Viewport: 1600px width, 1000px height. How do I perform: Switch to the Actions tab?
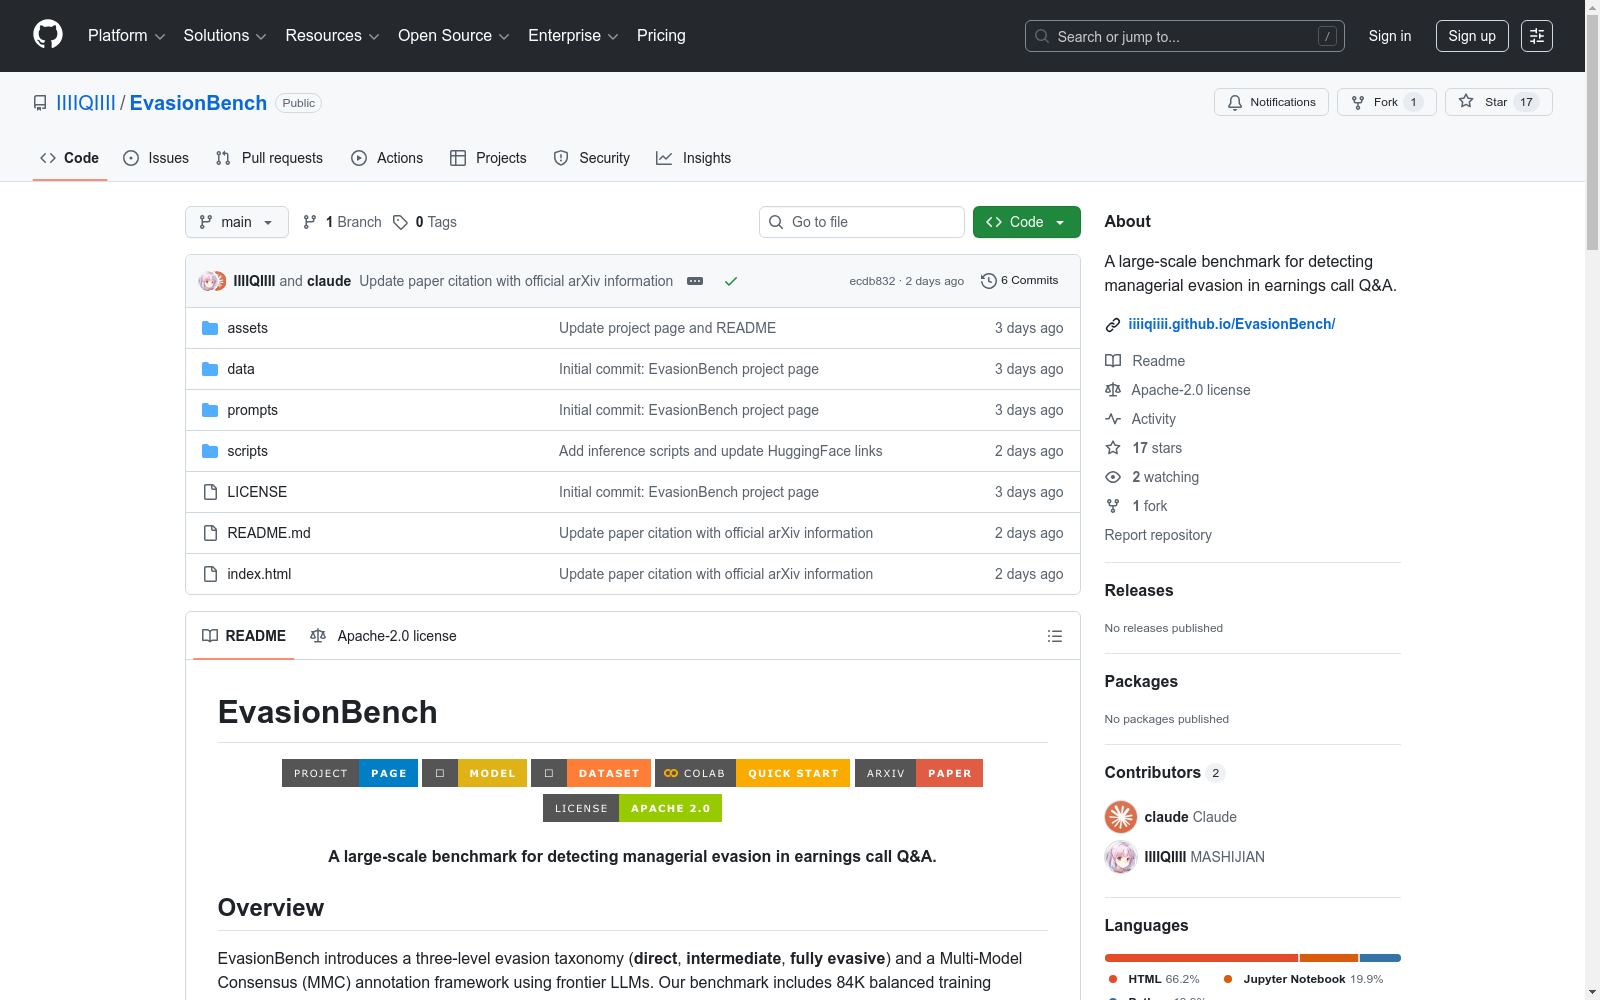click(x=387, y=158)
